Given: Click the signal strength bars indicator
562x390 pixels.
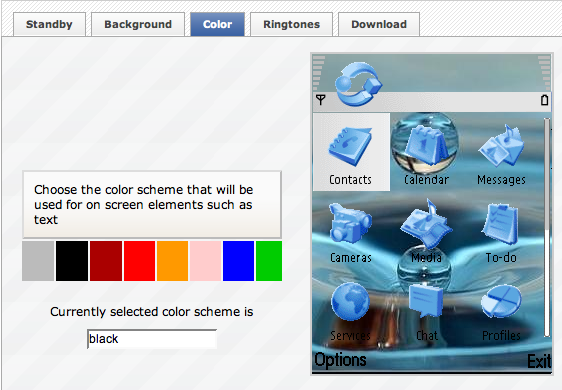Looking at the screenshot, I should (x=319, y=73).
